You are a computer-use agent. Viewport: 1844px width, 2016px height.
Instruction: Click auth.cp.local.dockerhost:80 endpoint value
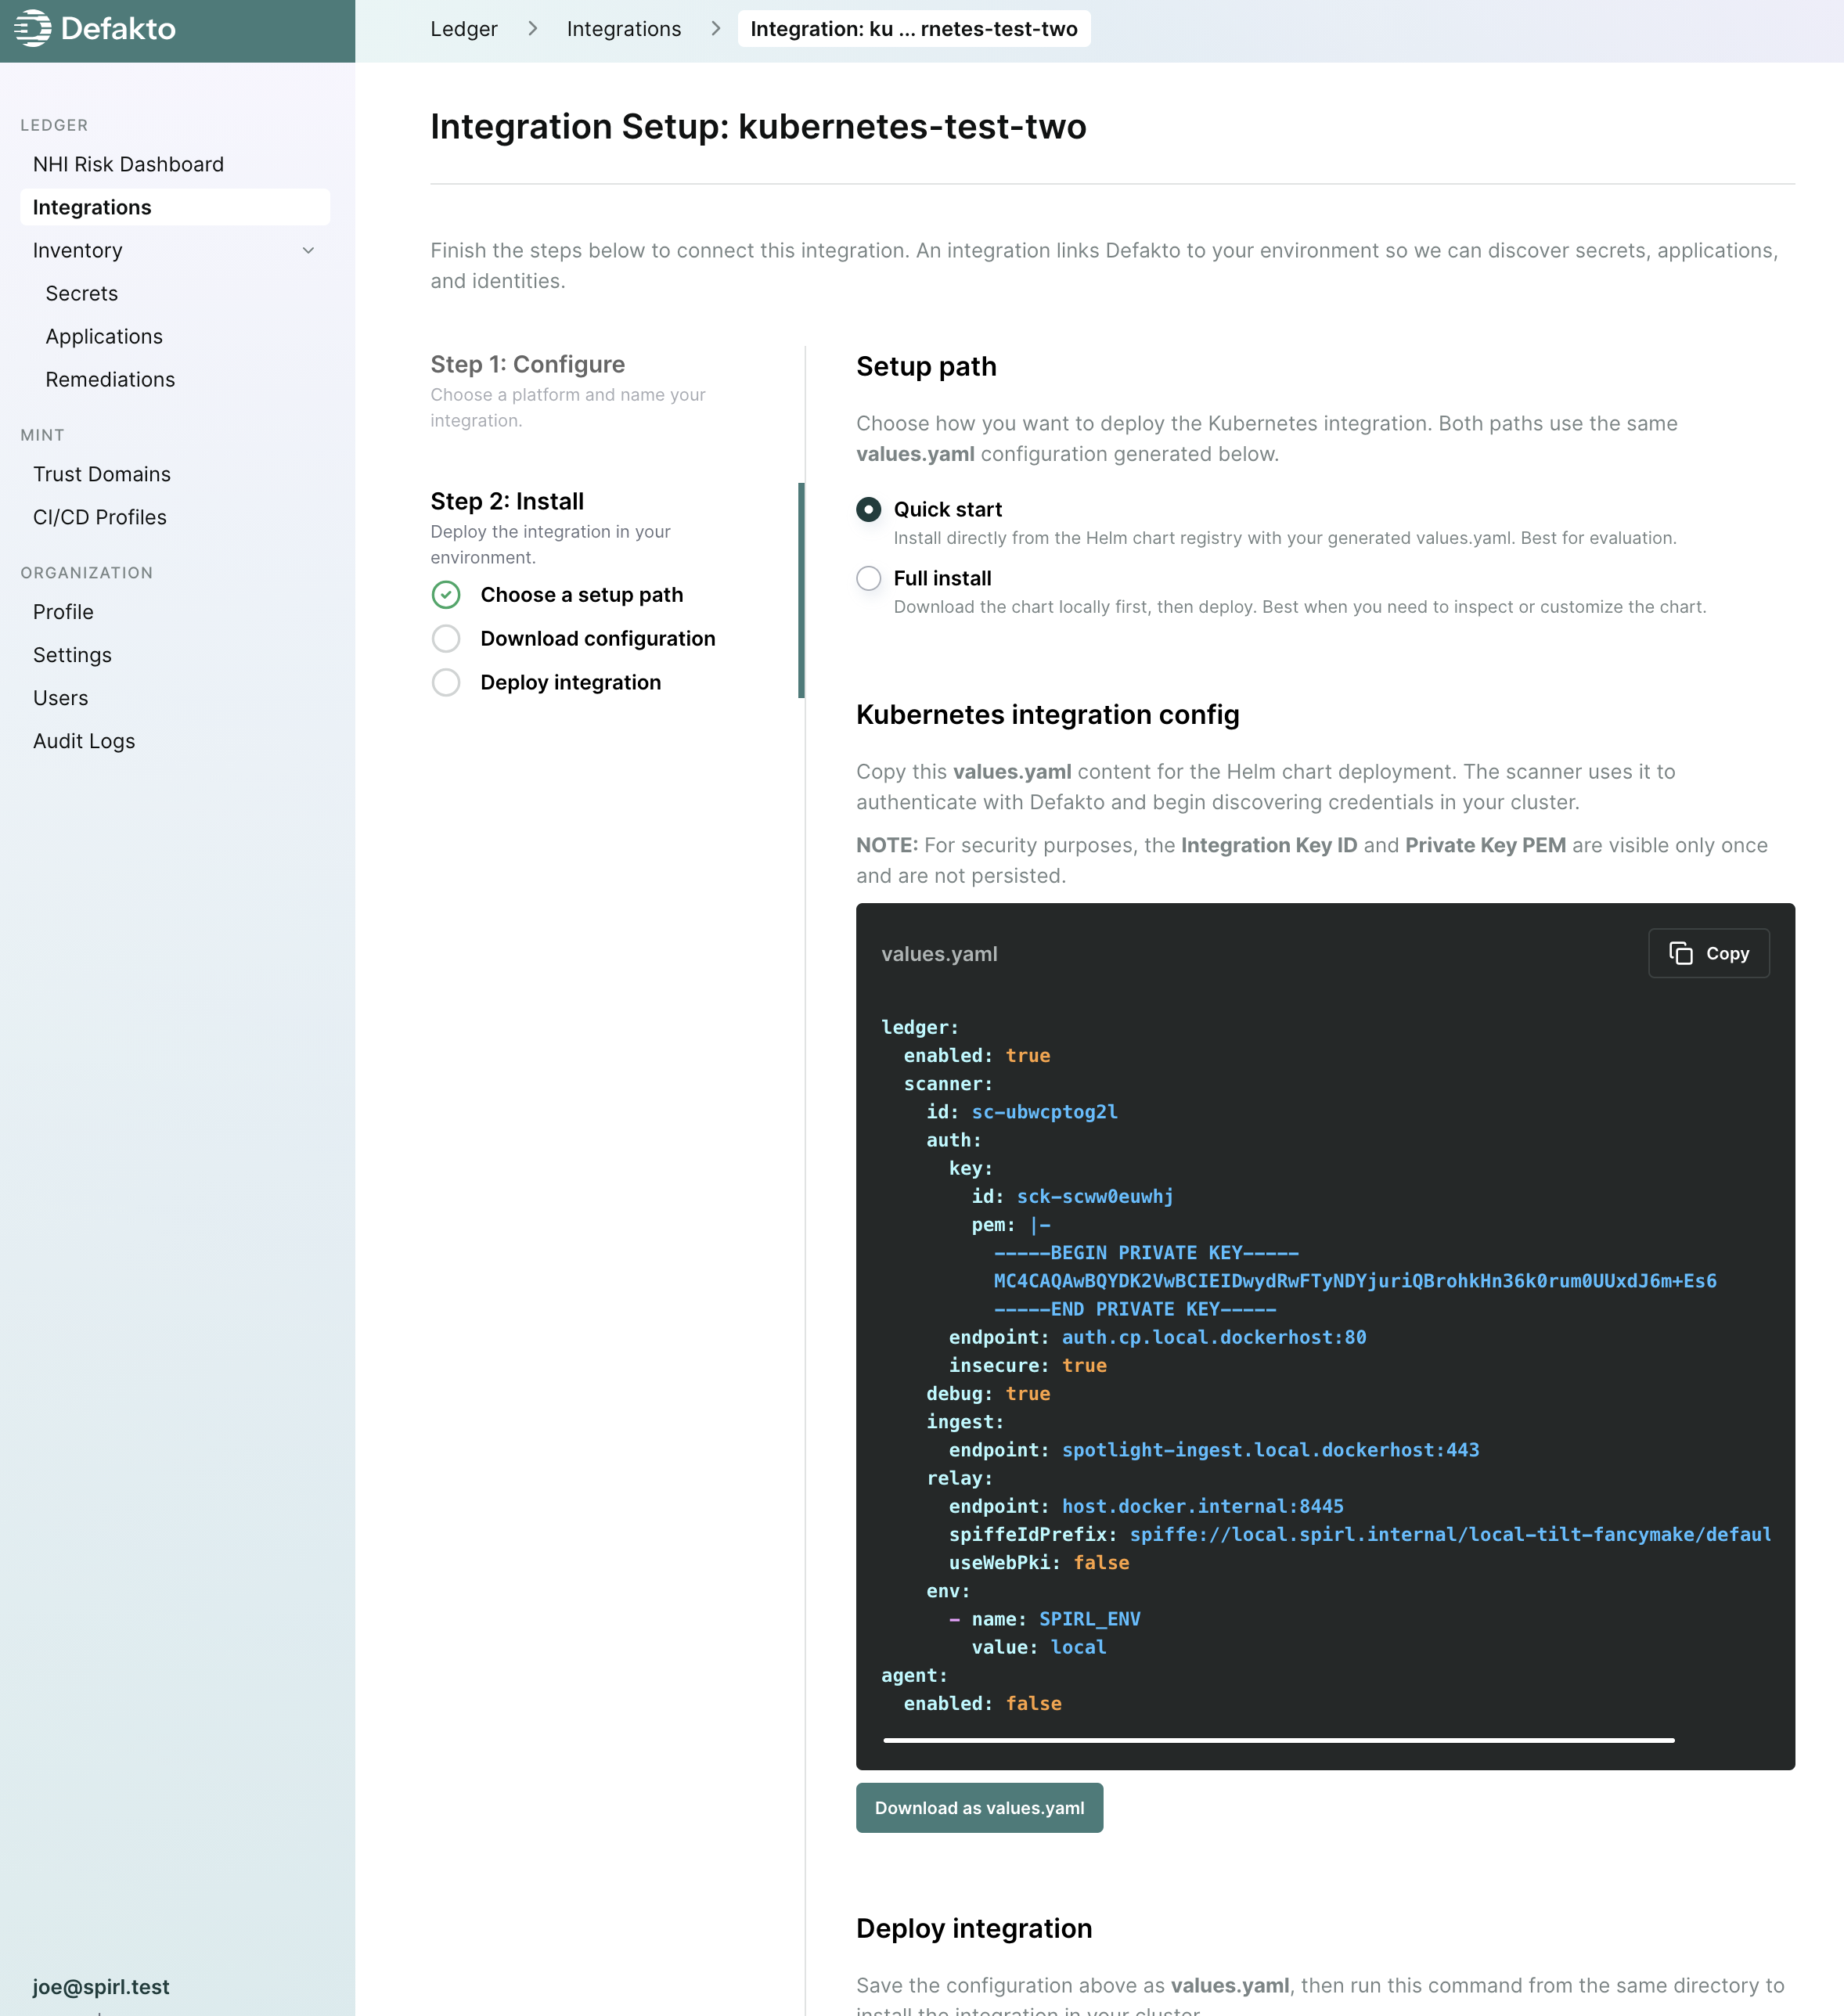(x=1214, y=1337)
